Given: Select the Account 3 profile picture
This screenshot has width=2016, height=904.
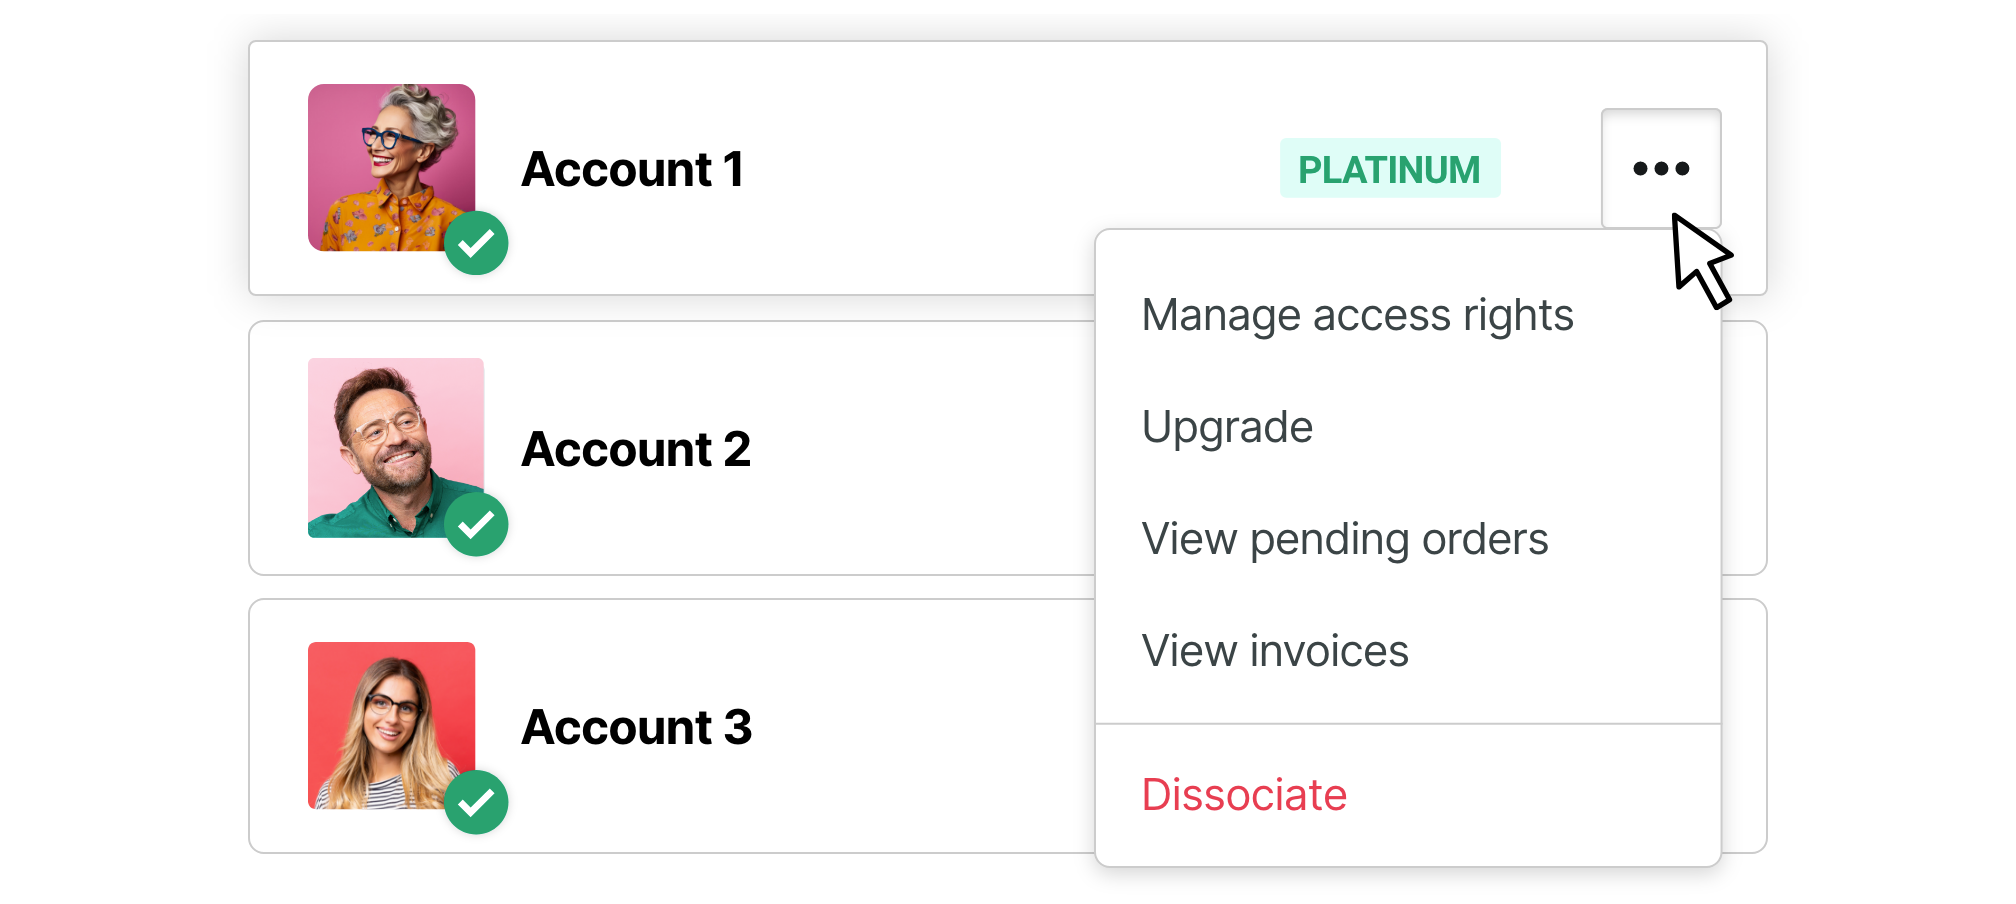Looking at the screenshot, I should point(392,726).
